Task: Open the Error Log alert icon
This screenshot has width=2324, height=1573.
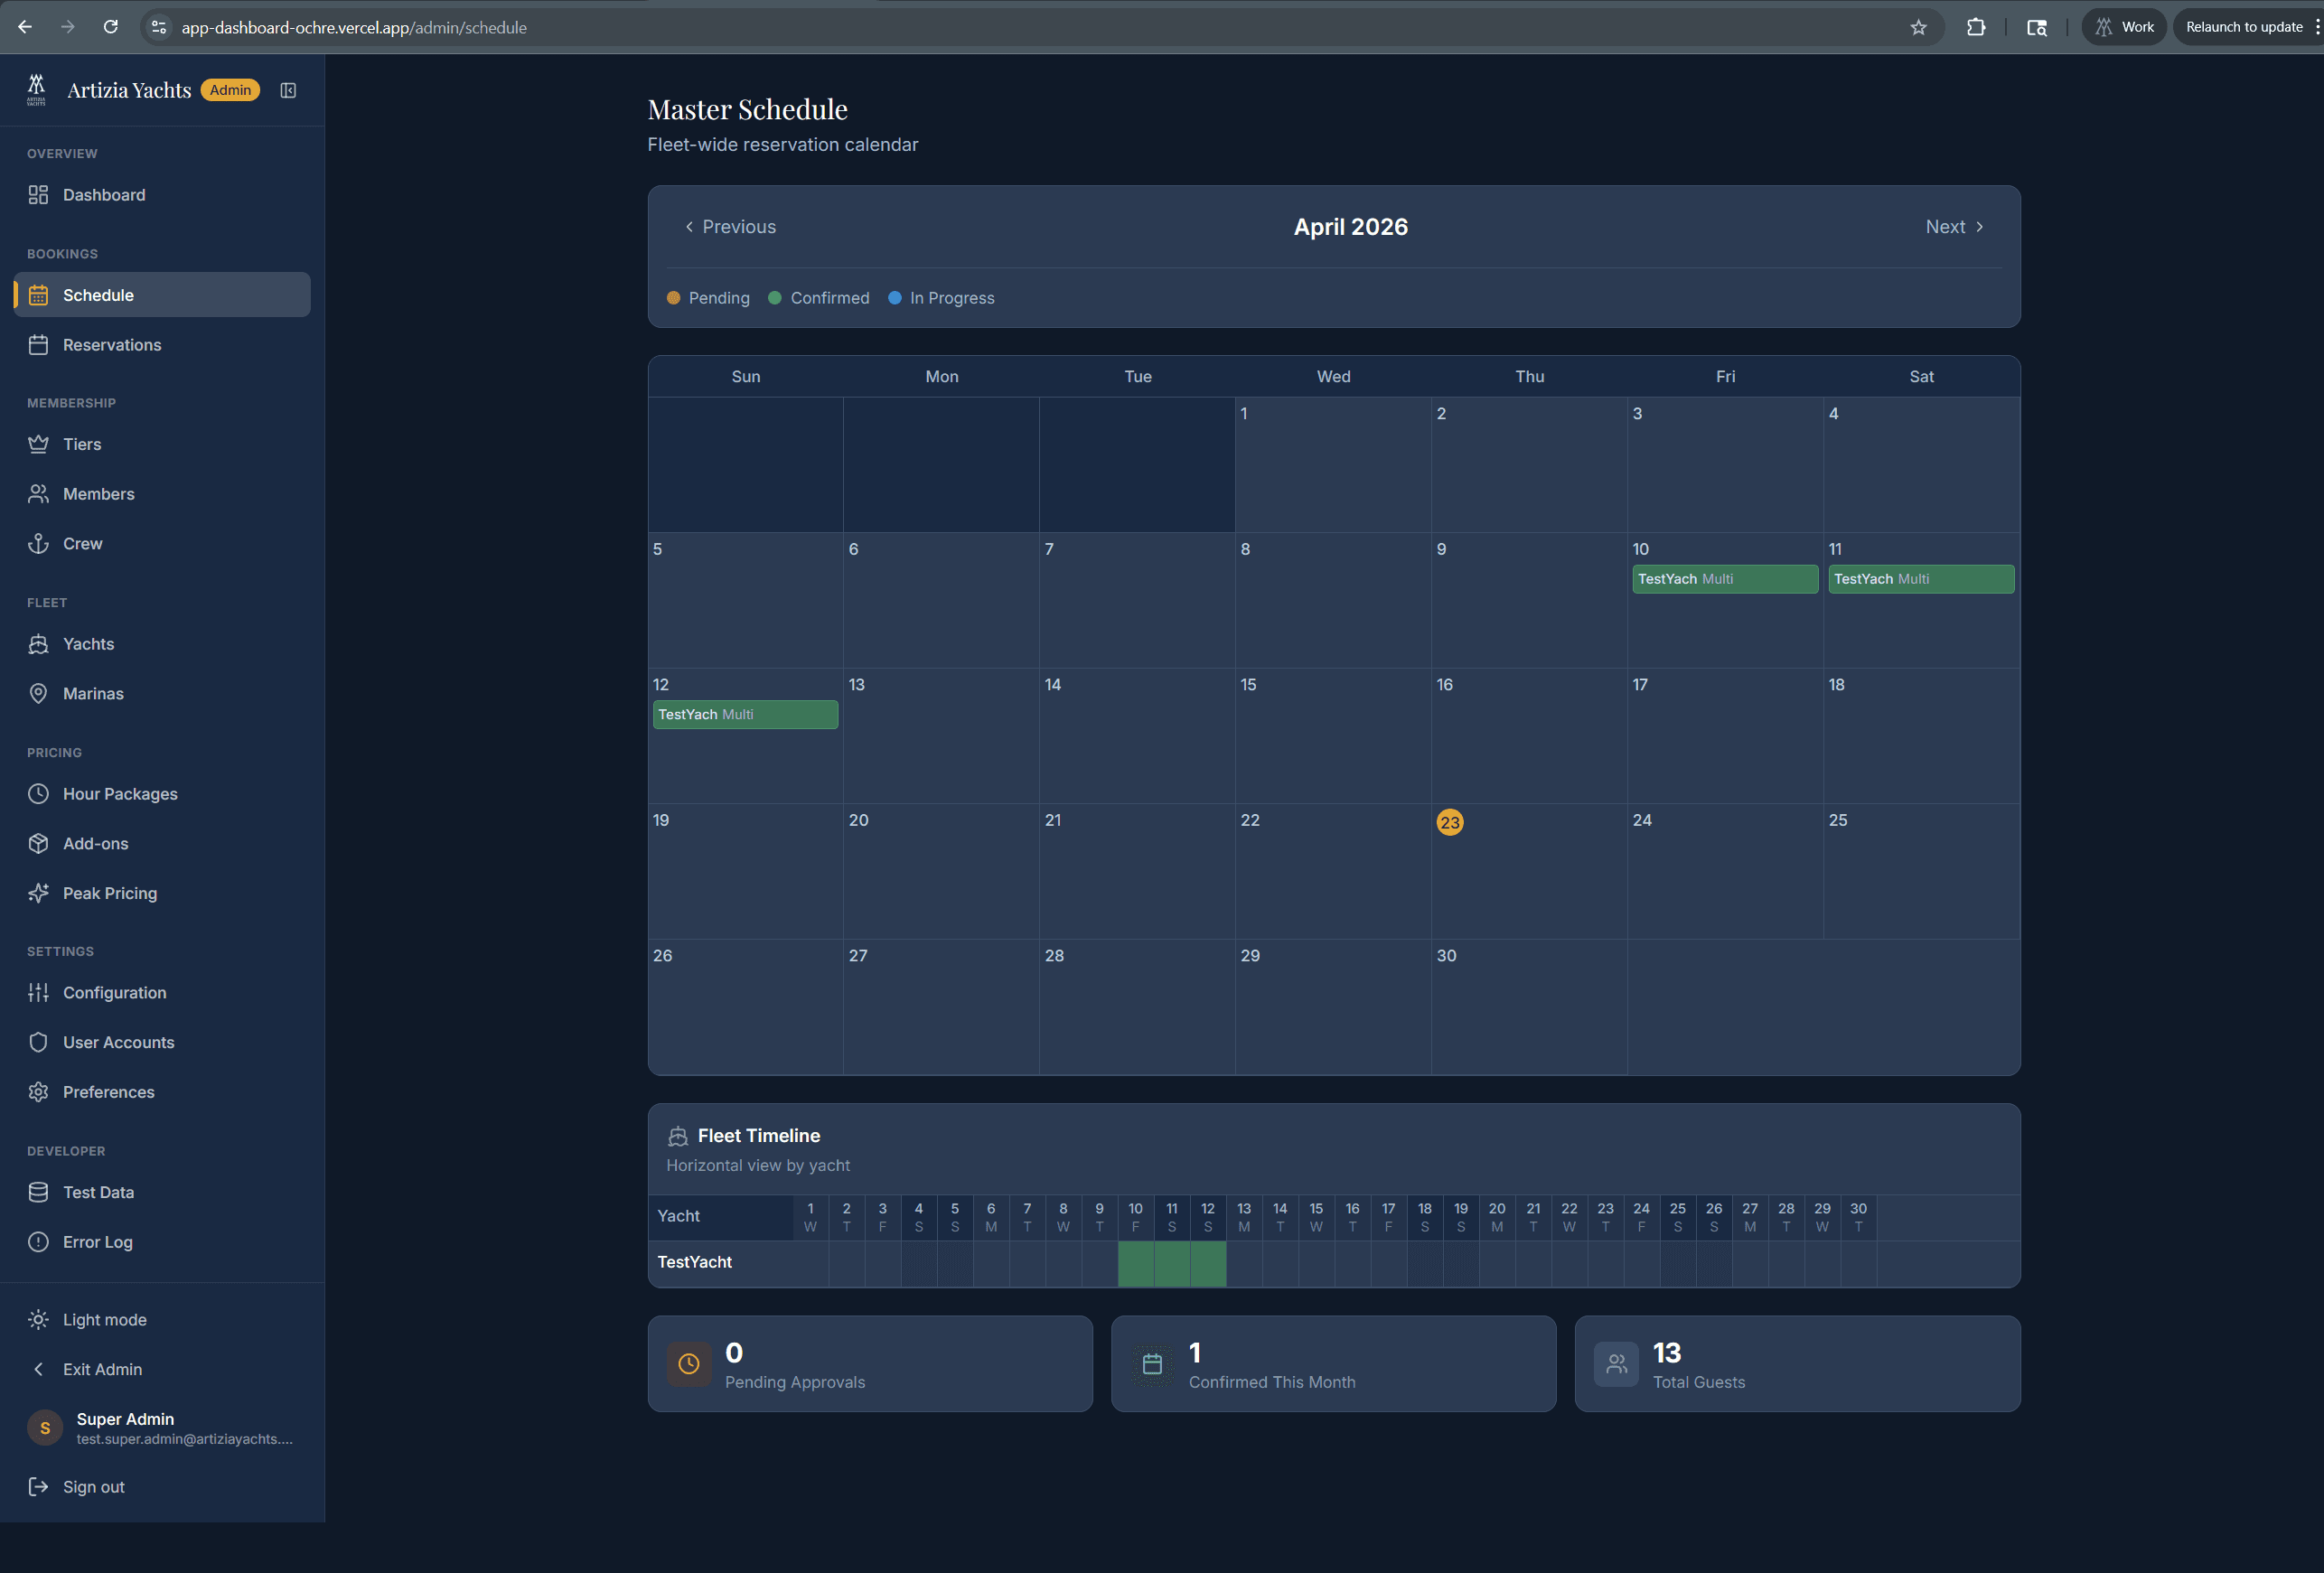Action: coord(38,1242)
